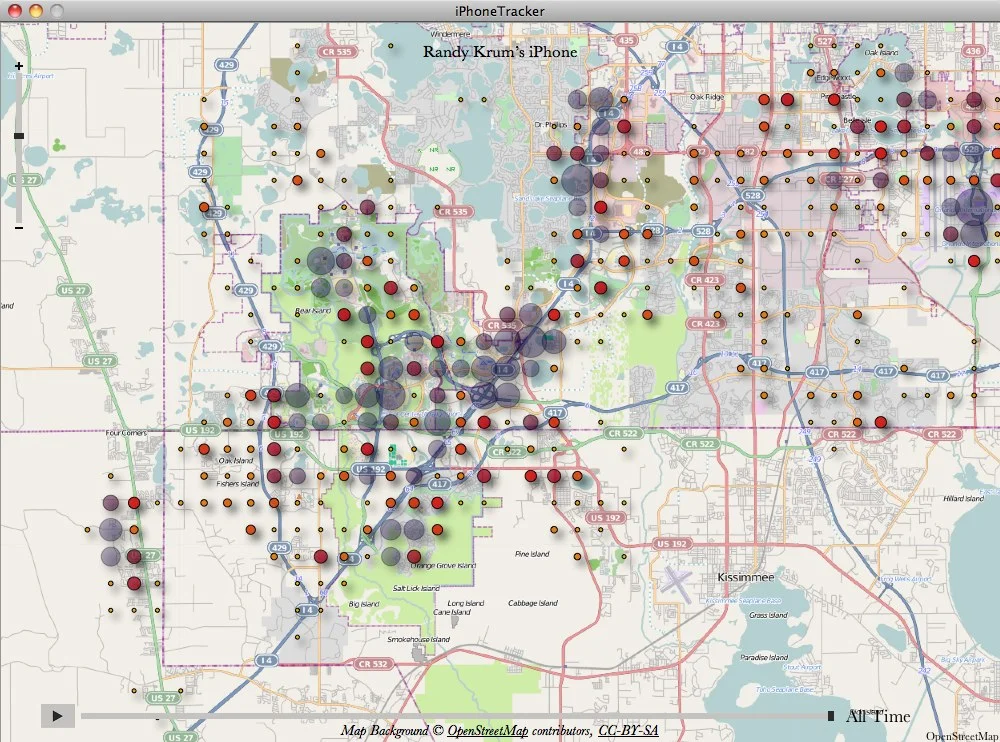Click the Kissimmee city label
The height and width of the screenshot is (742, 1000).
tap(746, 577)
